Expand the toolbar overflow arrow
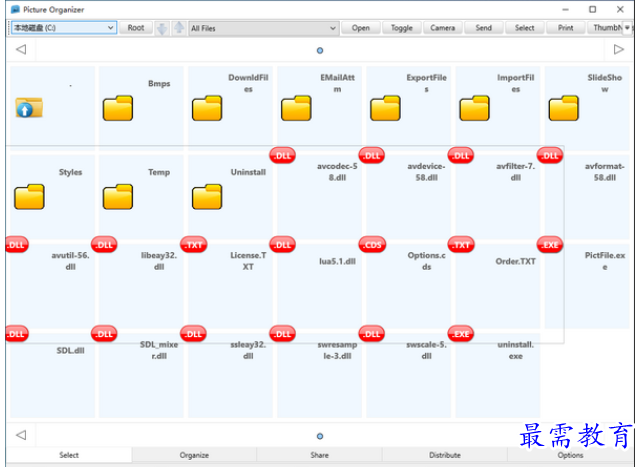The height and width of the screenshot is (467, 641). point(627,28)
